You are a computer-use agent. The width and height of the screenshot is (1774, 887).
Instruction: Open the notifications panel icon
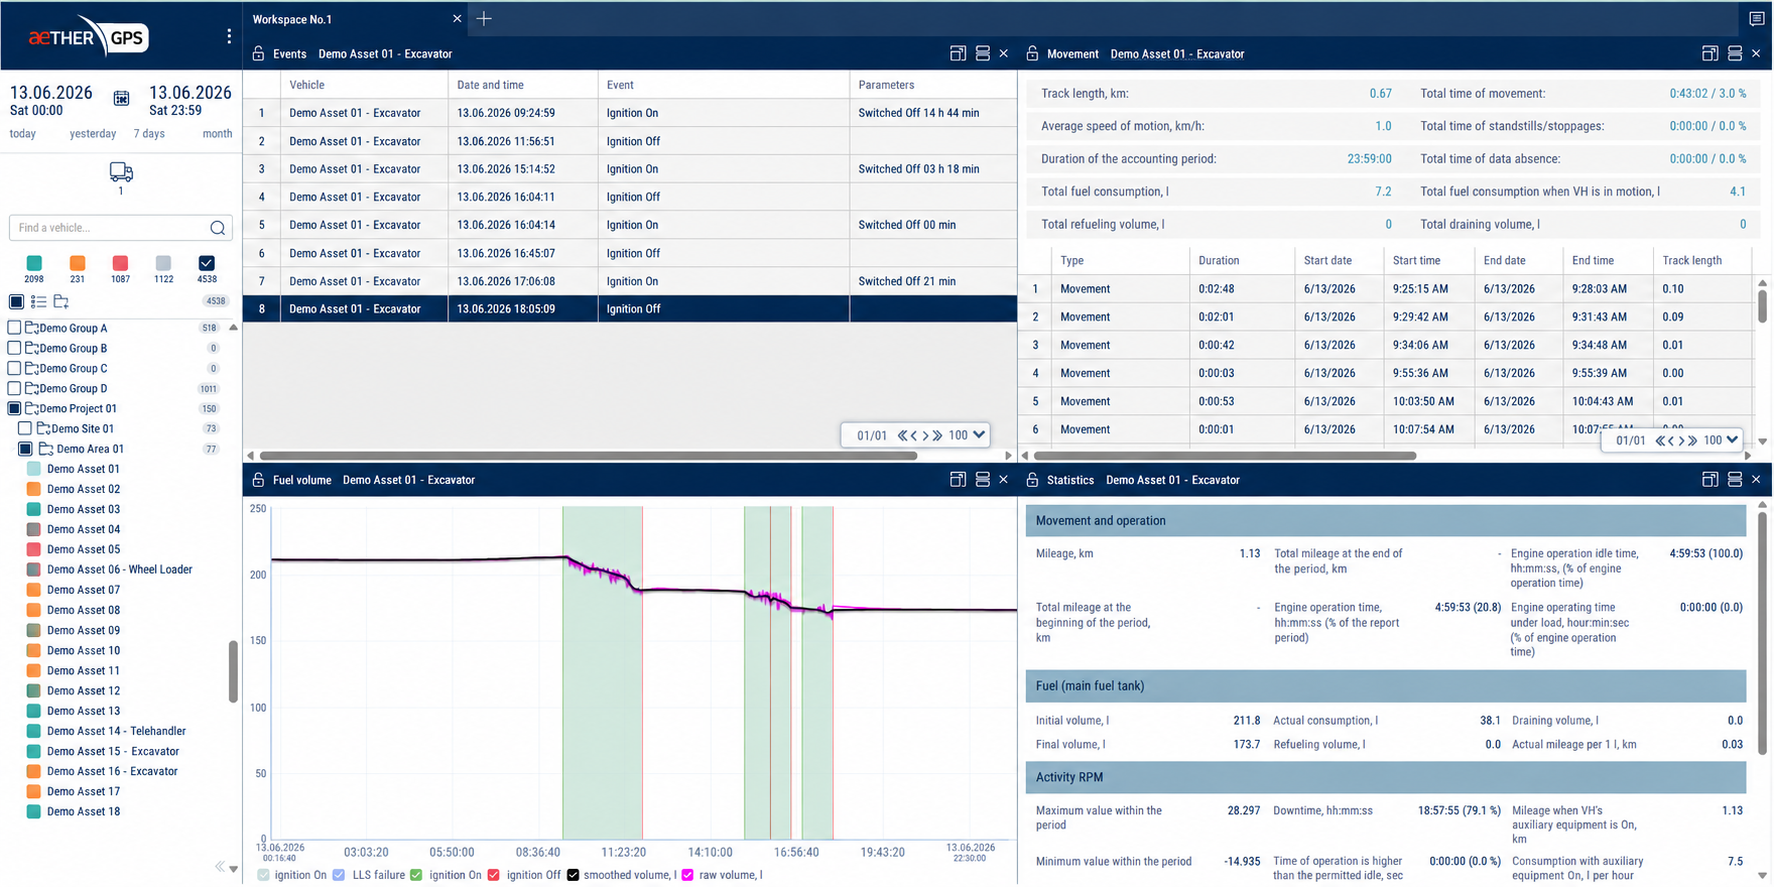click(x=1756, y=19)
